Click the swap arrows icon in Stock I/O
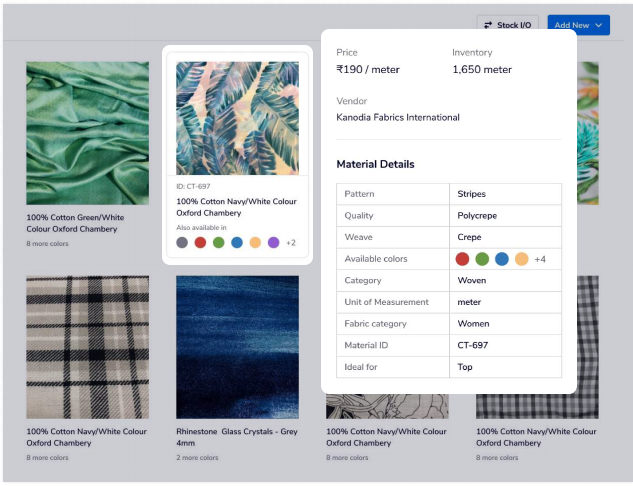Screen dimensions: 633x486 pyautogui.click(x=488, y=25)
